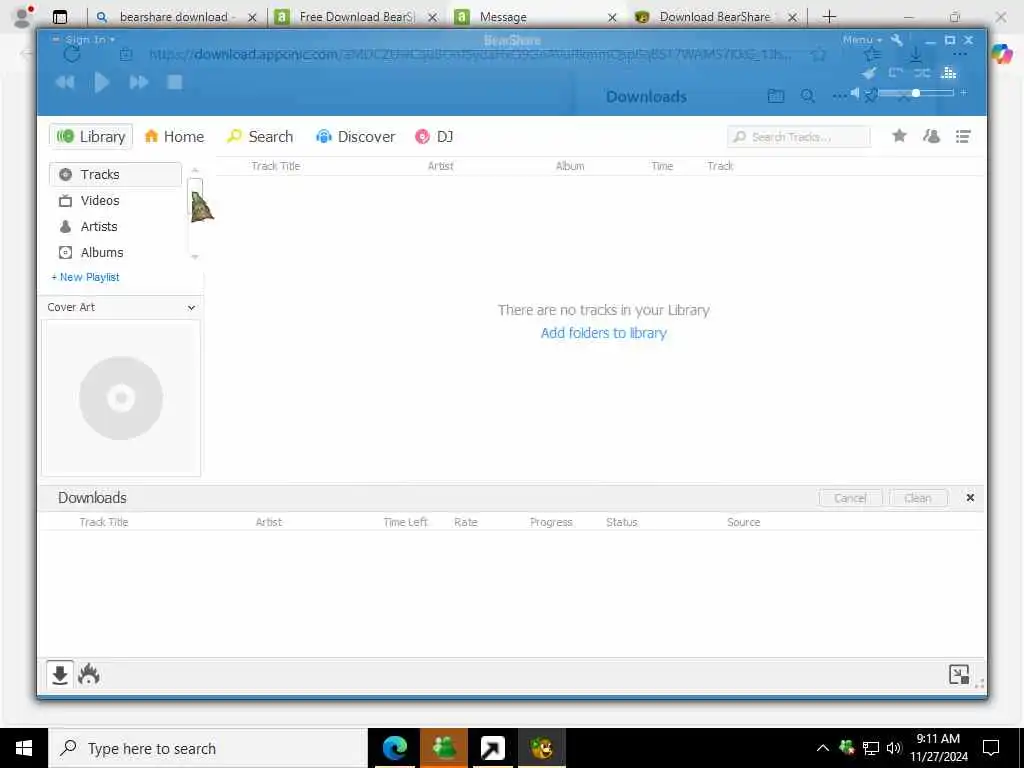Select Artists in the library sidebar

click(116, 227)
